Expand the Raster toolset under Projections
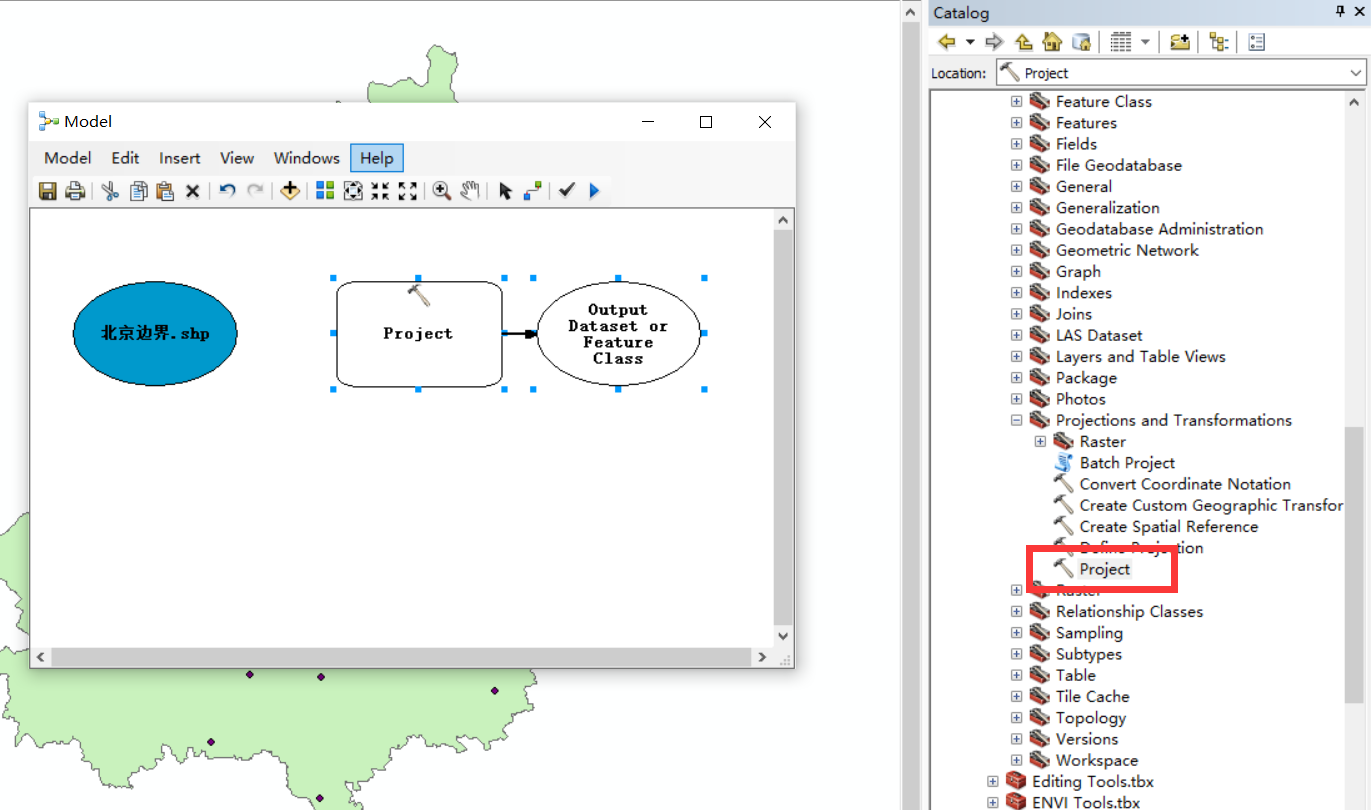Viewport: 1371px width, 810px height. 1040,441
